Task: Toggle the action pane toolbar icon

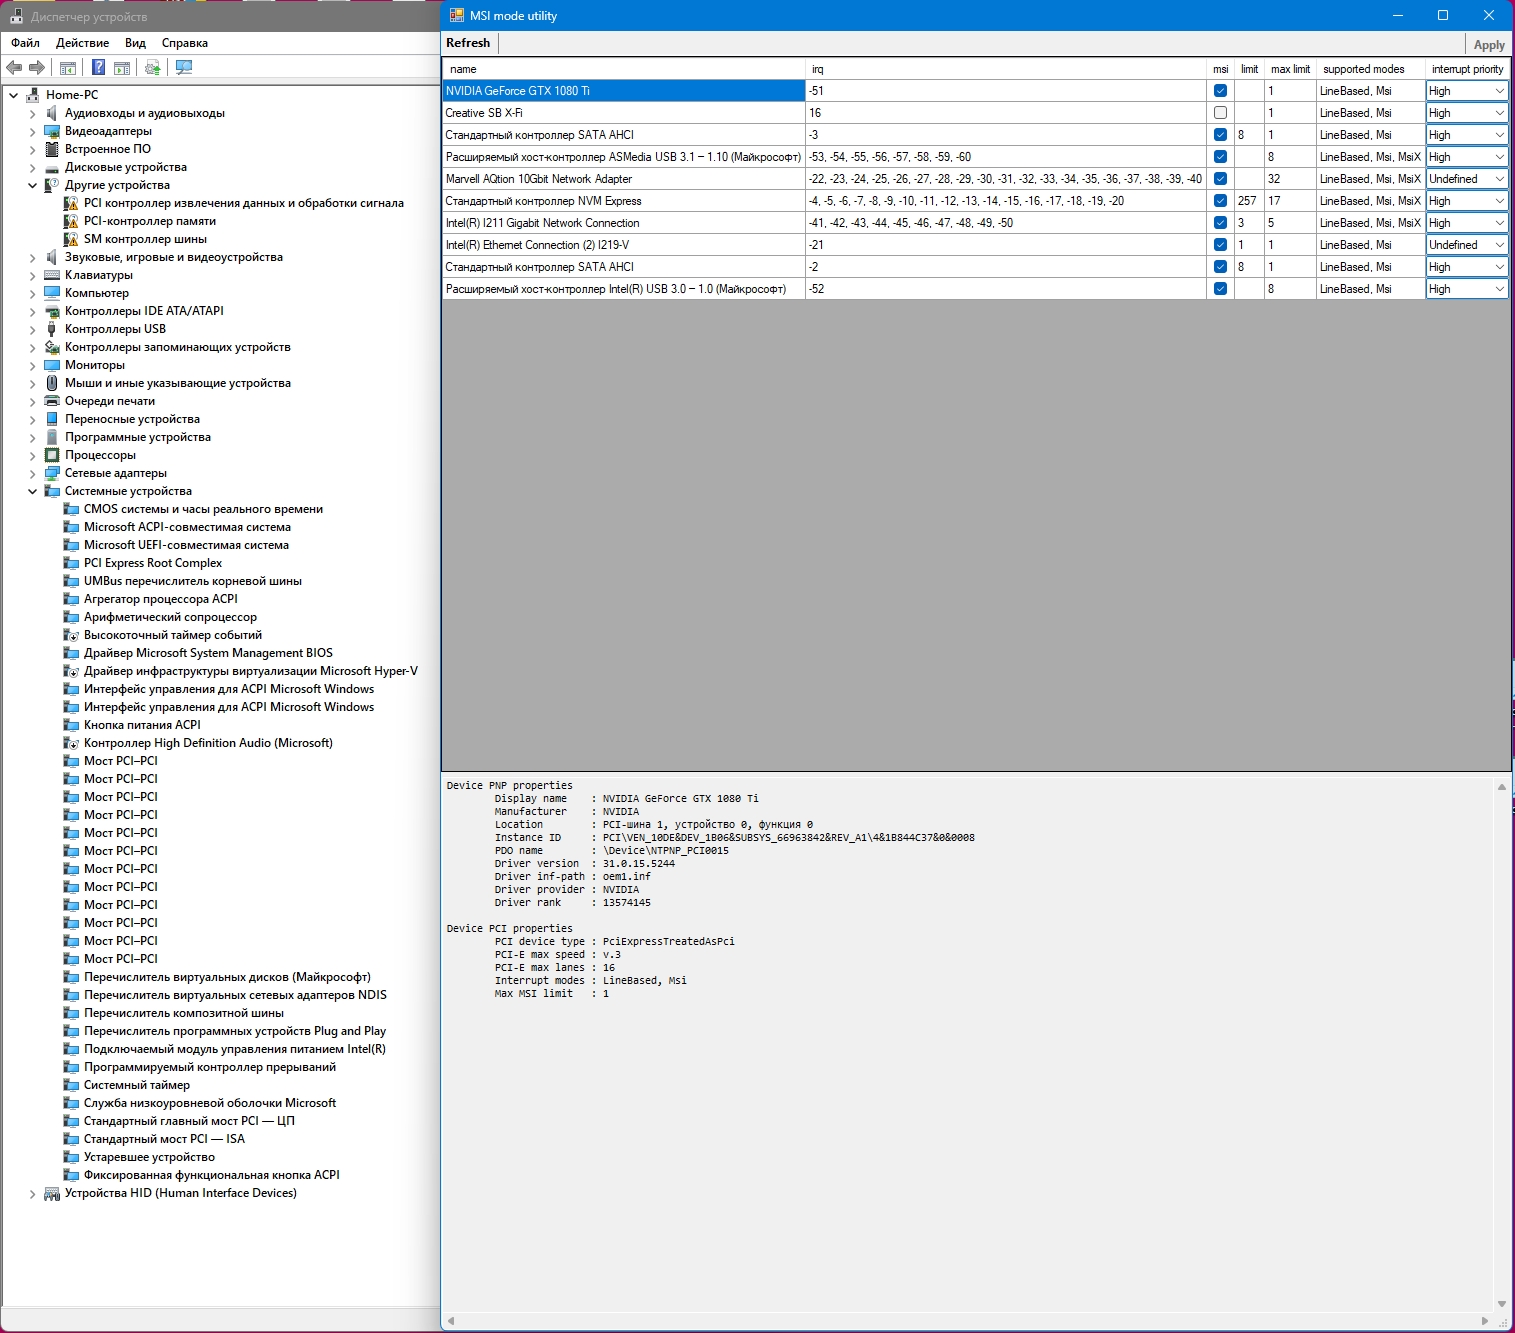Action: click(122, 67)
